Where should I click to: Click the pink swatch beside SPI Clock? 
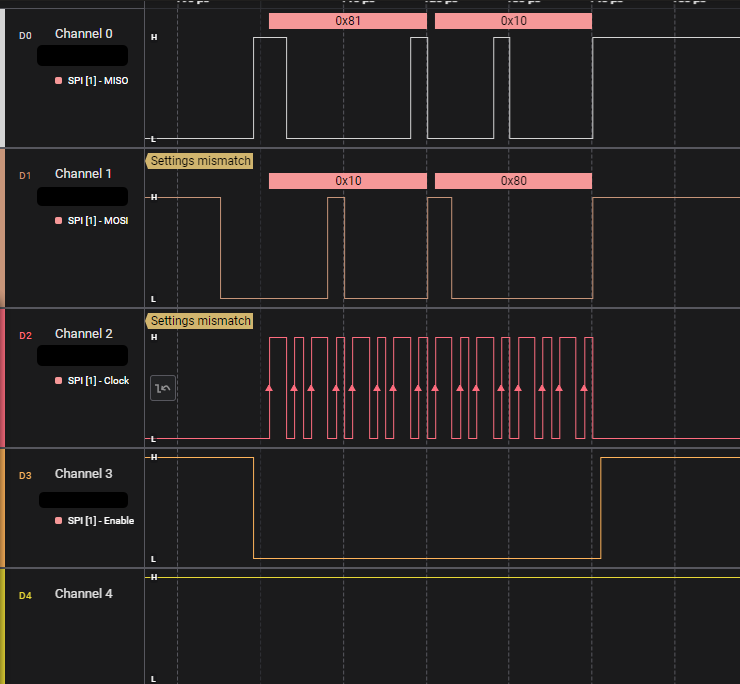pos(59,380)
